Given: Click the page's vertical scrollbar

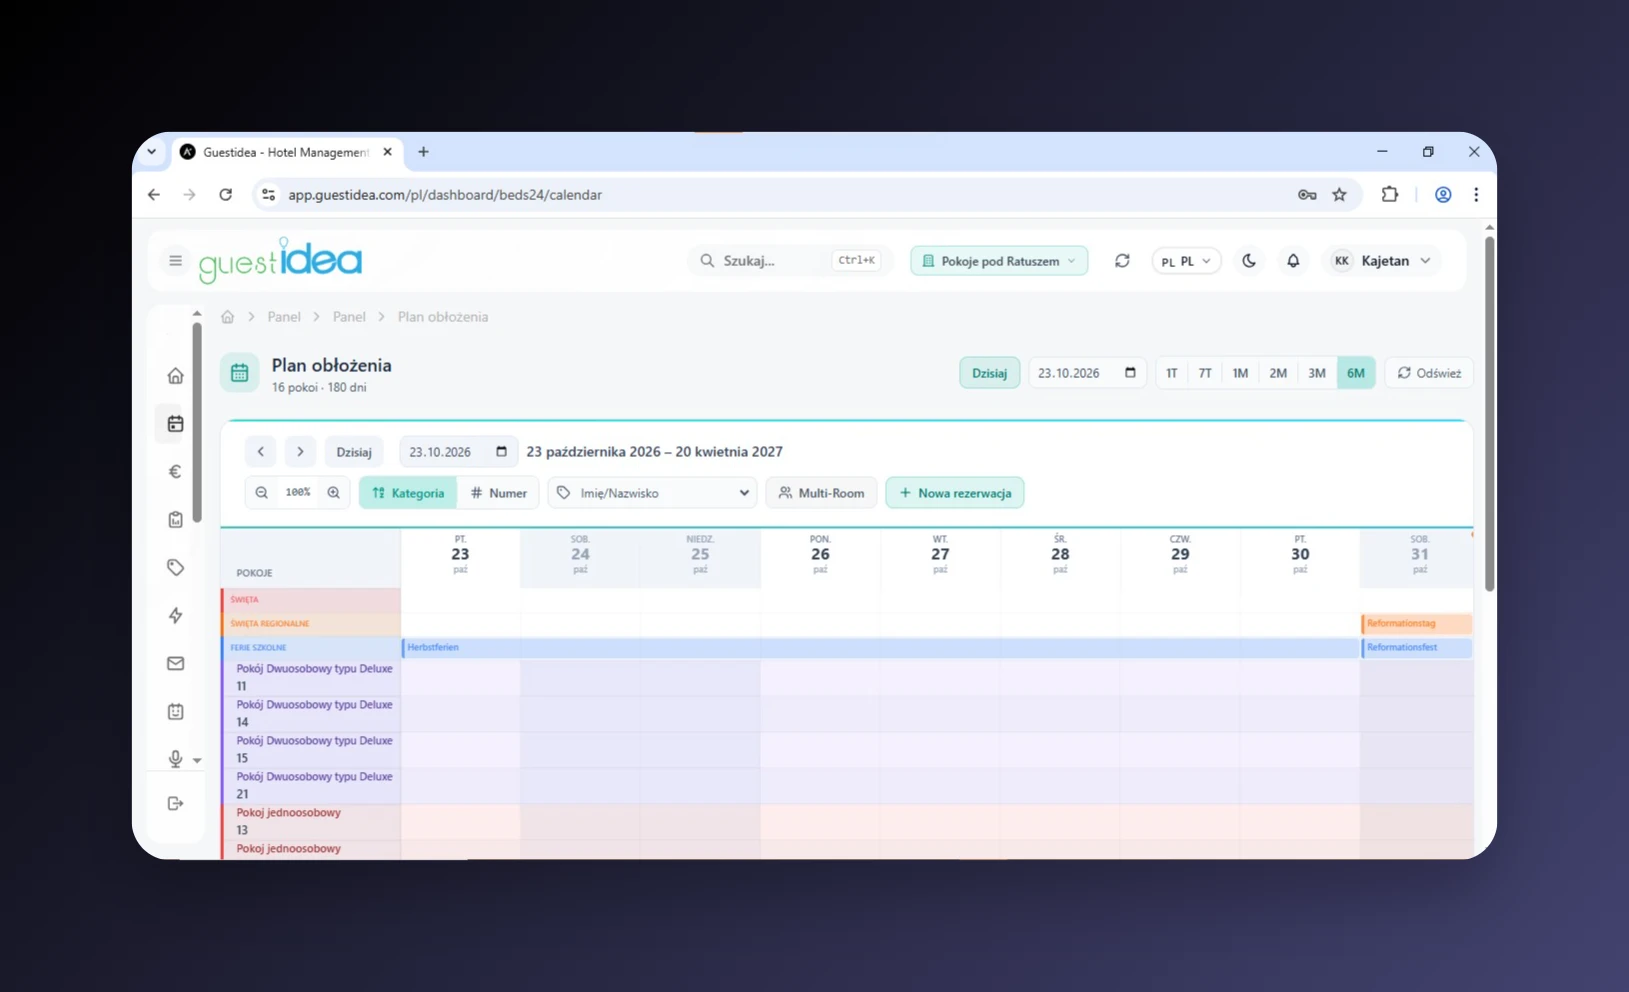Looking at the screenshot, I should coord(1489,413).
